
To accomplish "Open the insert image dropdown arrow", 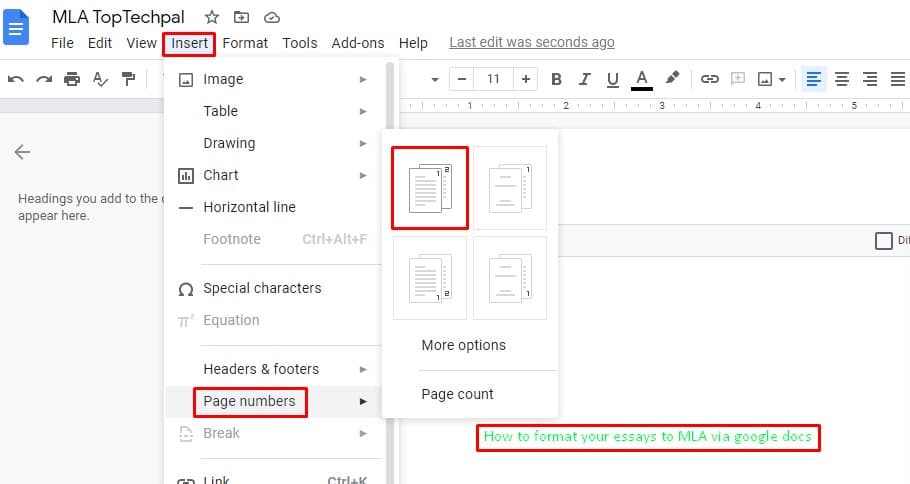I will pos(782,80).
